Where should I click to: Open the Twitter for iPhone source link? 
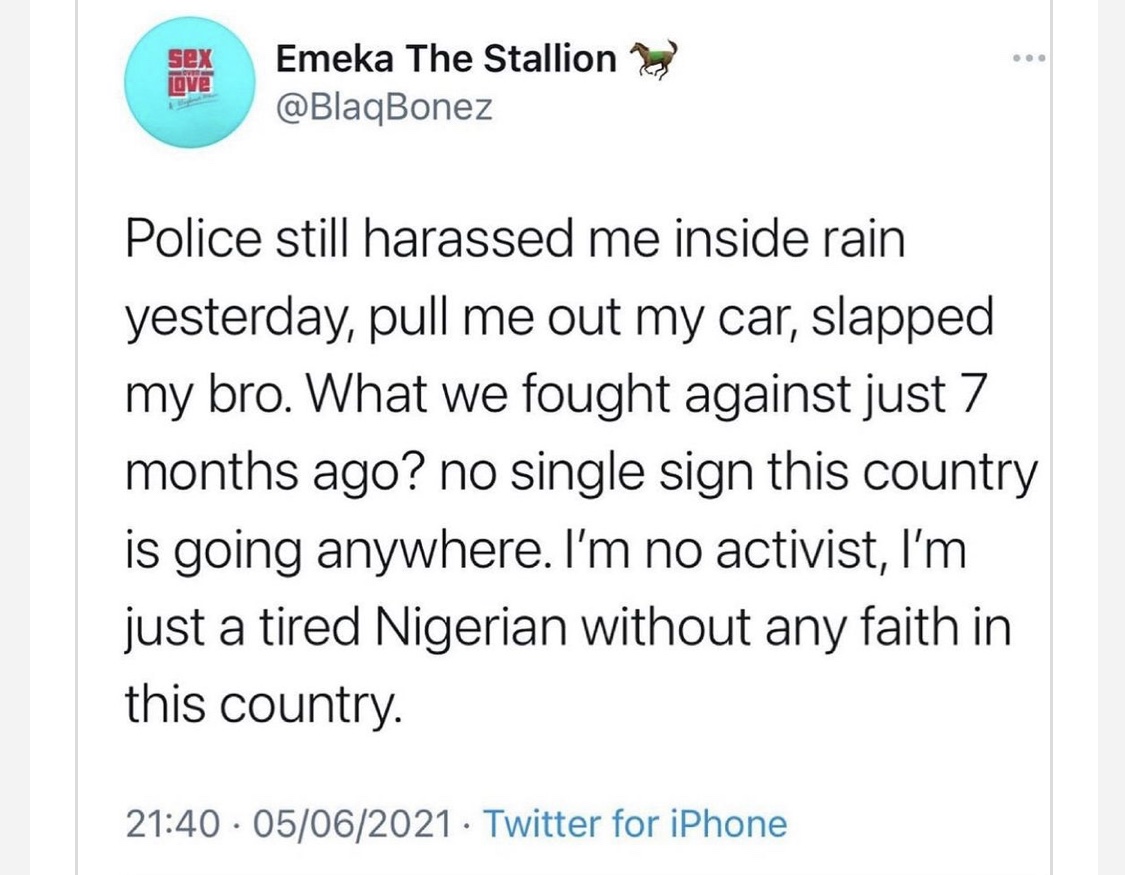tap(636, 824)
